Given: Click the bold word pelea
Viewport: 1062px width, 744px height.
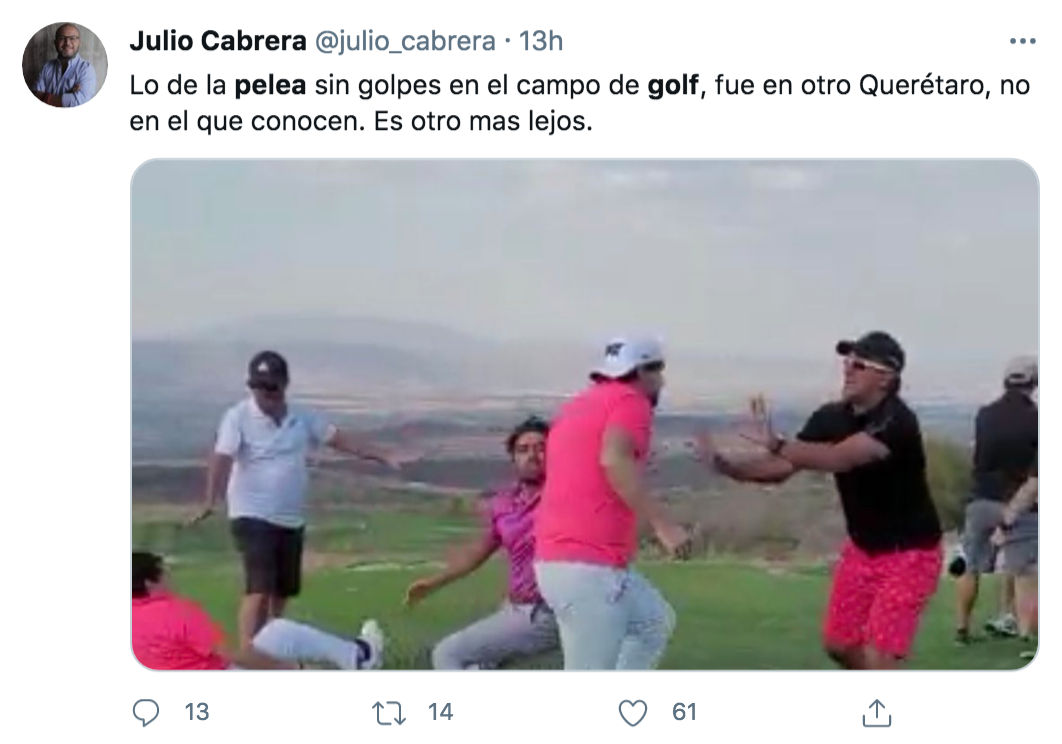Looking at the screenshot, I should pos(270,85).
